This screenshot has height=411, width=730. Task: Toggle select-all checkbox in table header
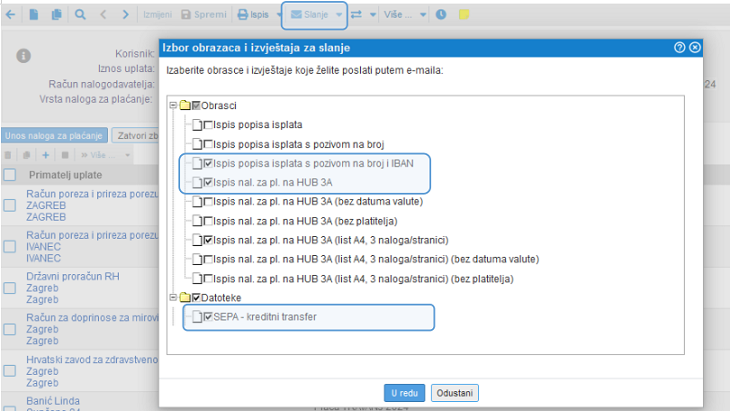point(10,175)
